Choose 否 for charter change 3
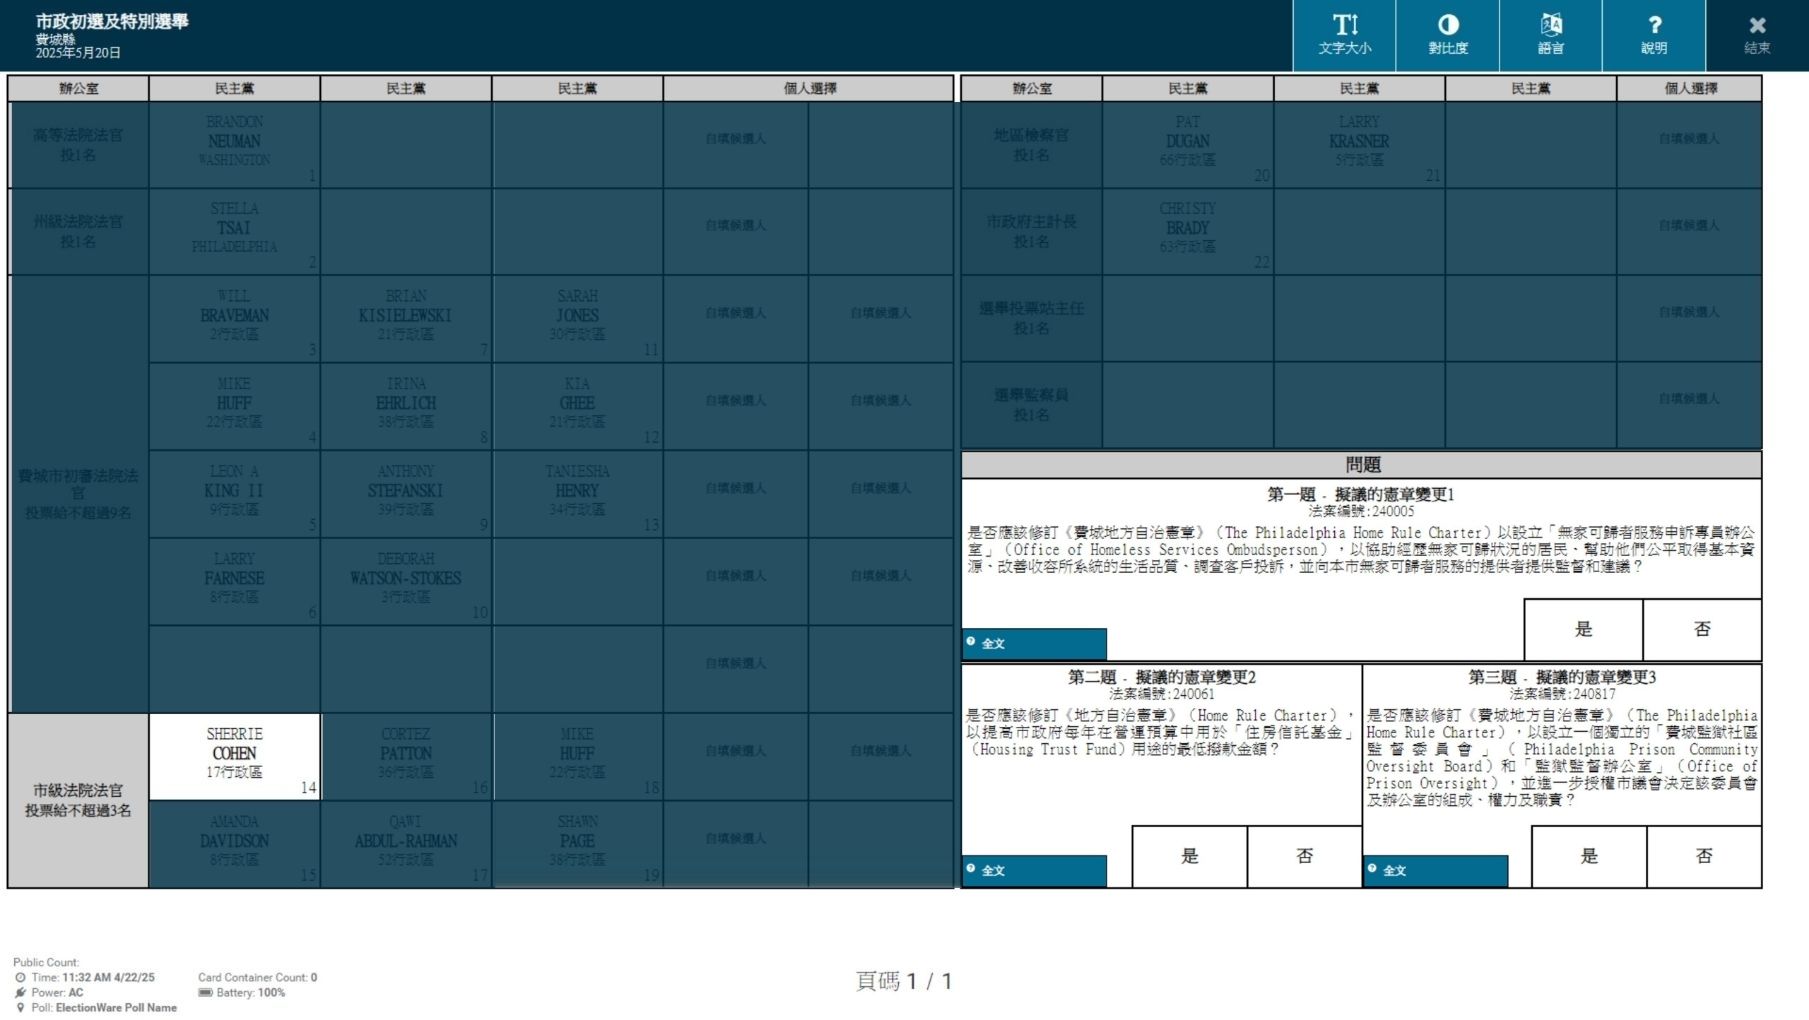Viewport: 1809px width, 1020px height. [x=1704, y=856]
